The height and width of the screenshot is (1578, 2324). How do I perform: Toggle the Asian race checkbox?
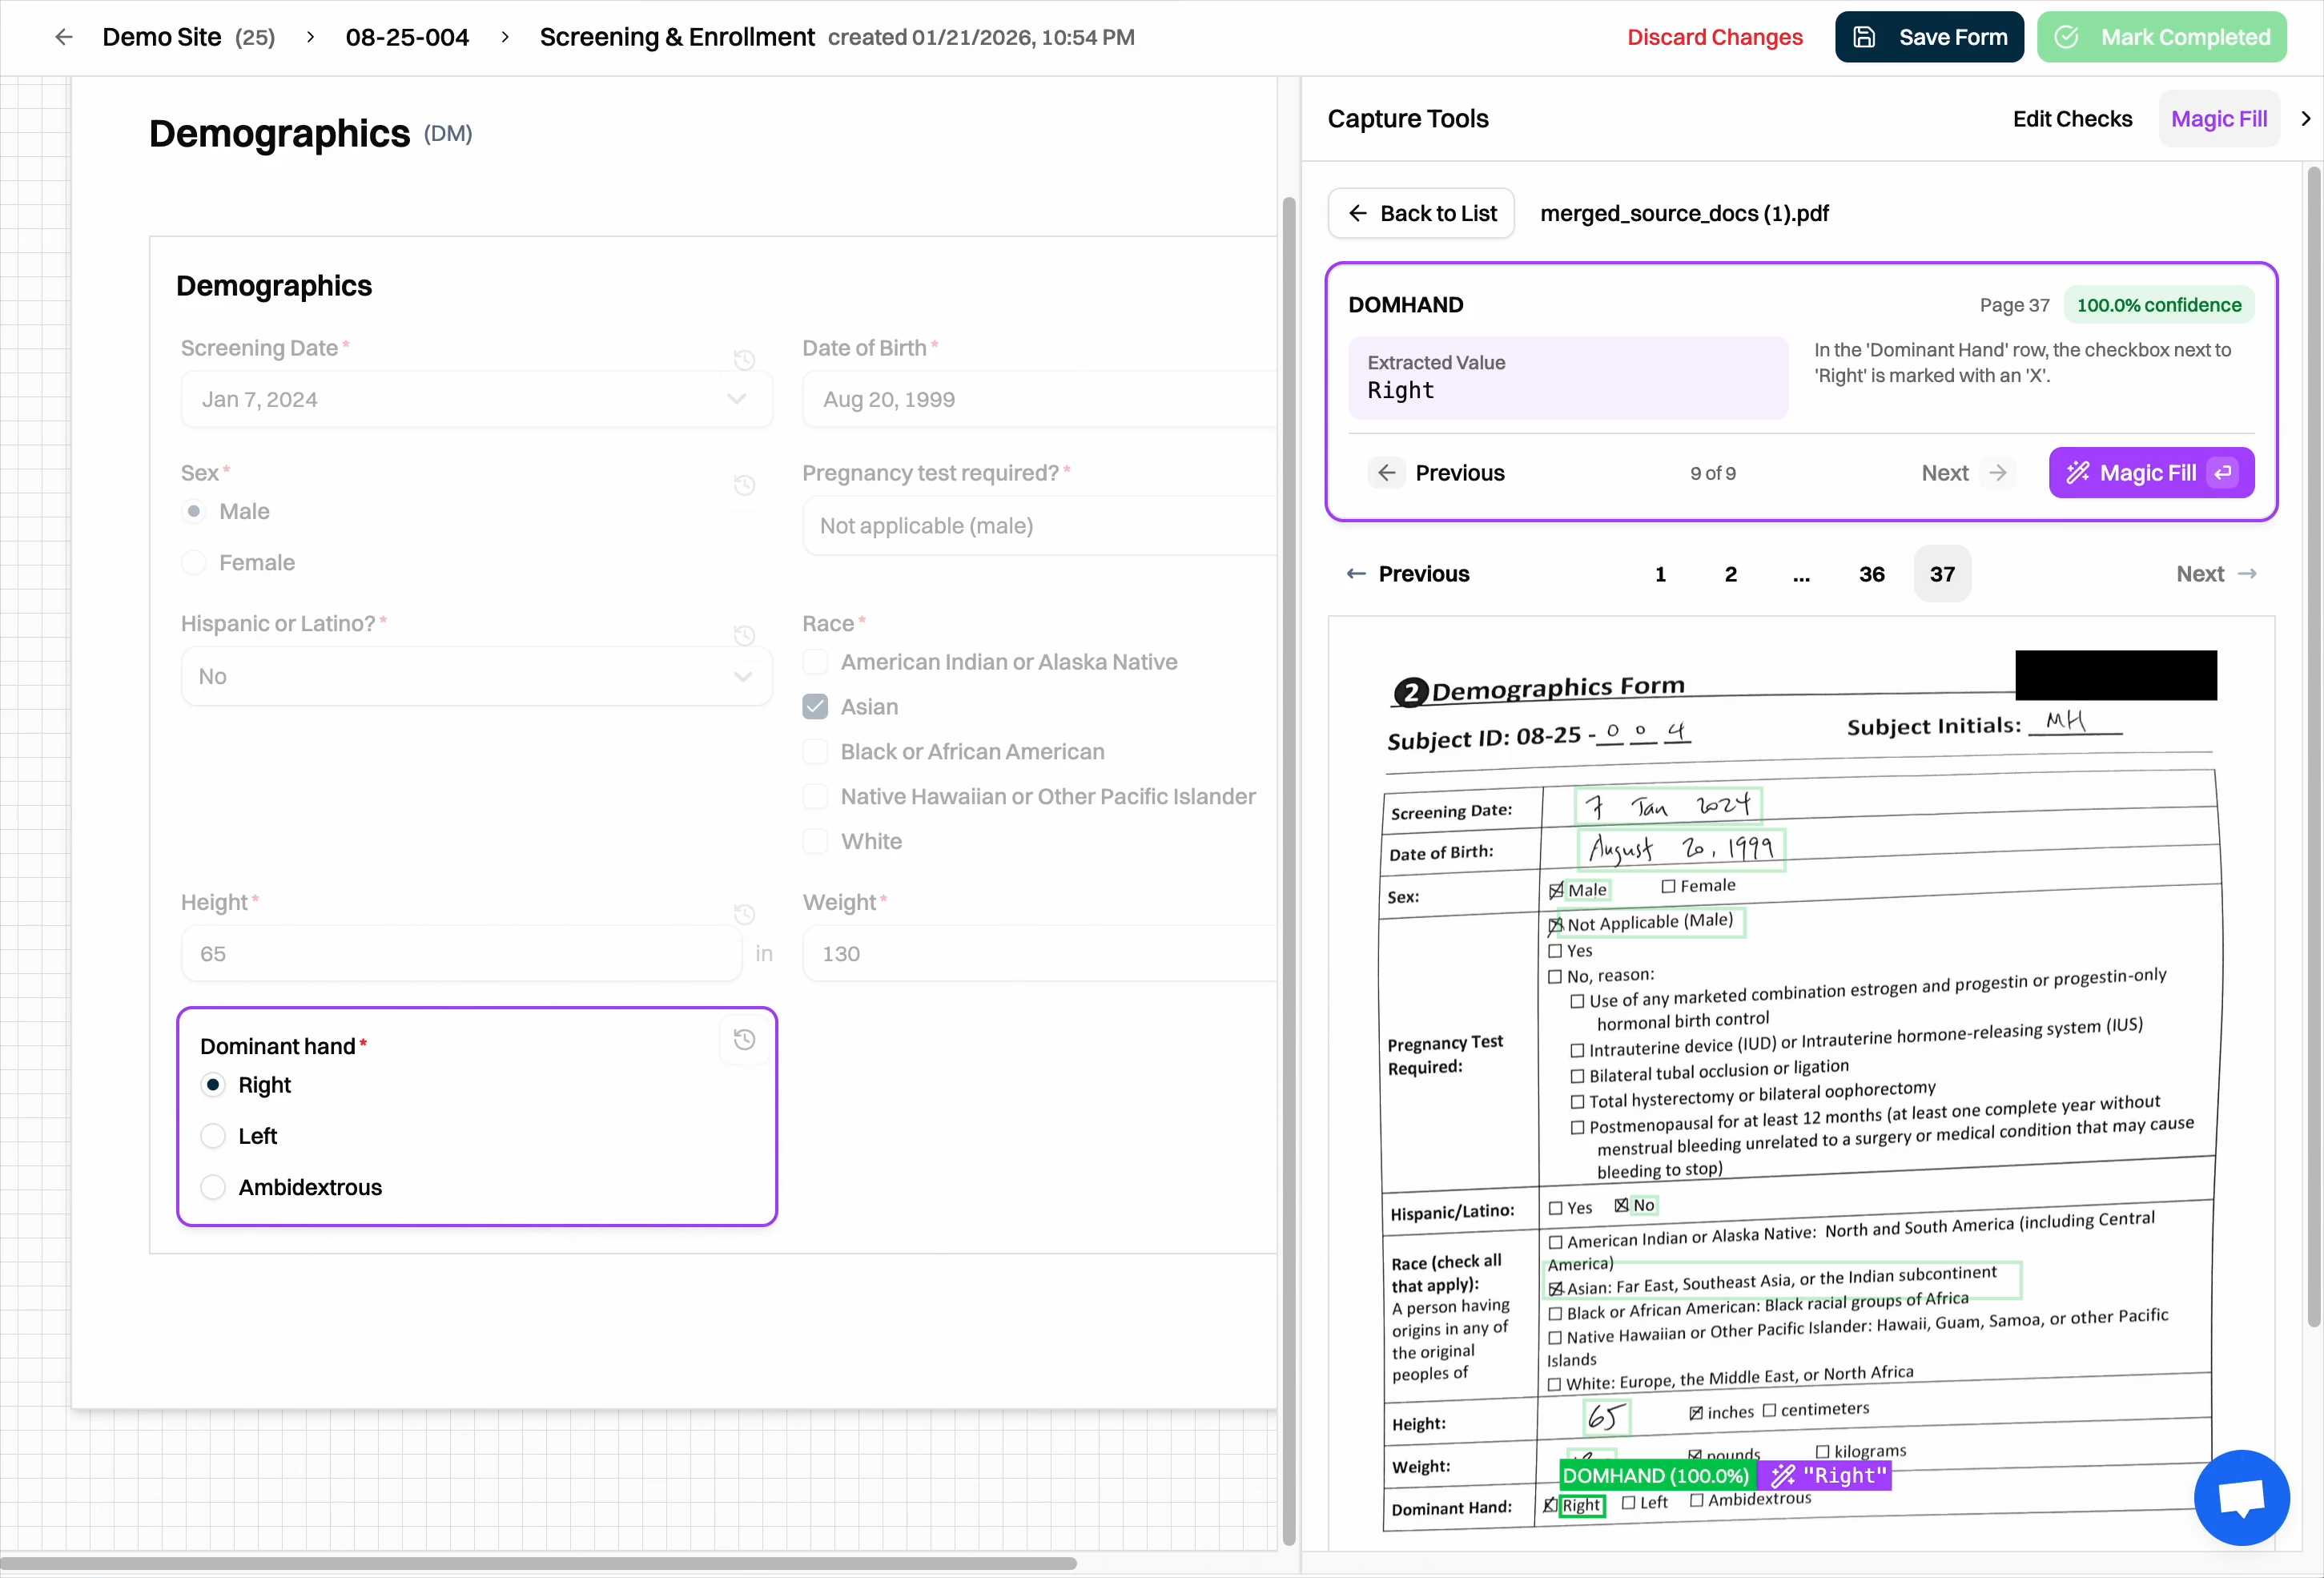tap(815, 707)
